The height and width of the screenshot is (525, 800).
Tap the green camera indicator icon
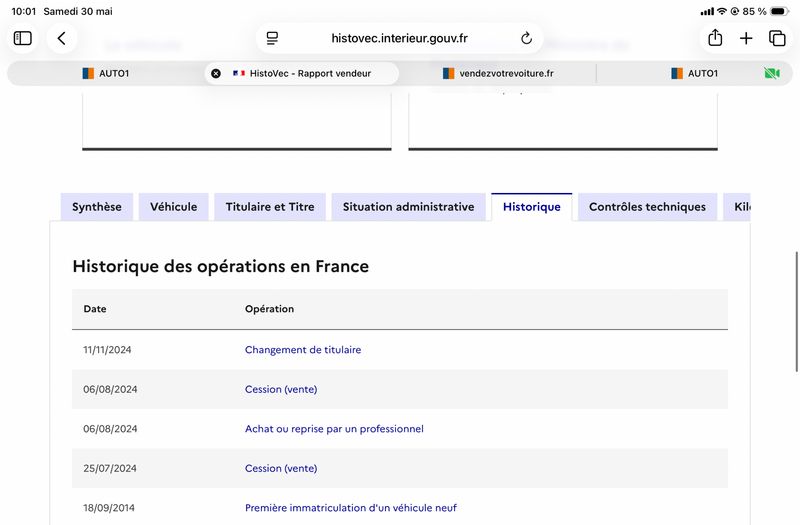click(x=772, y=73)
